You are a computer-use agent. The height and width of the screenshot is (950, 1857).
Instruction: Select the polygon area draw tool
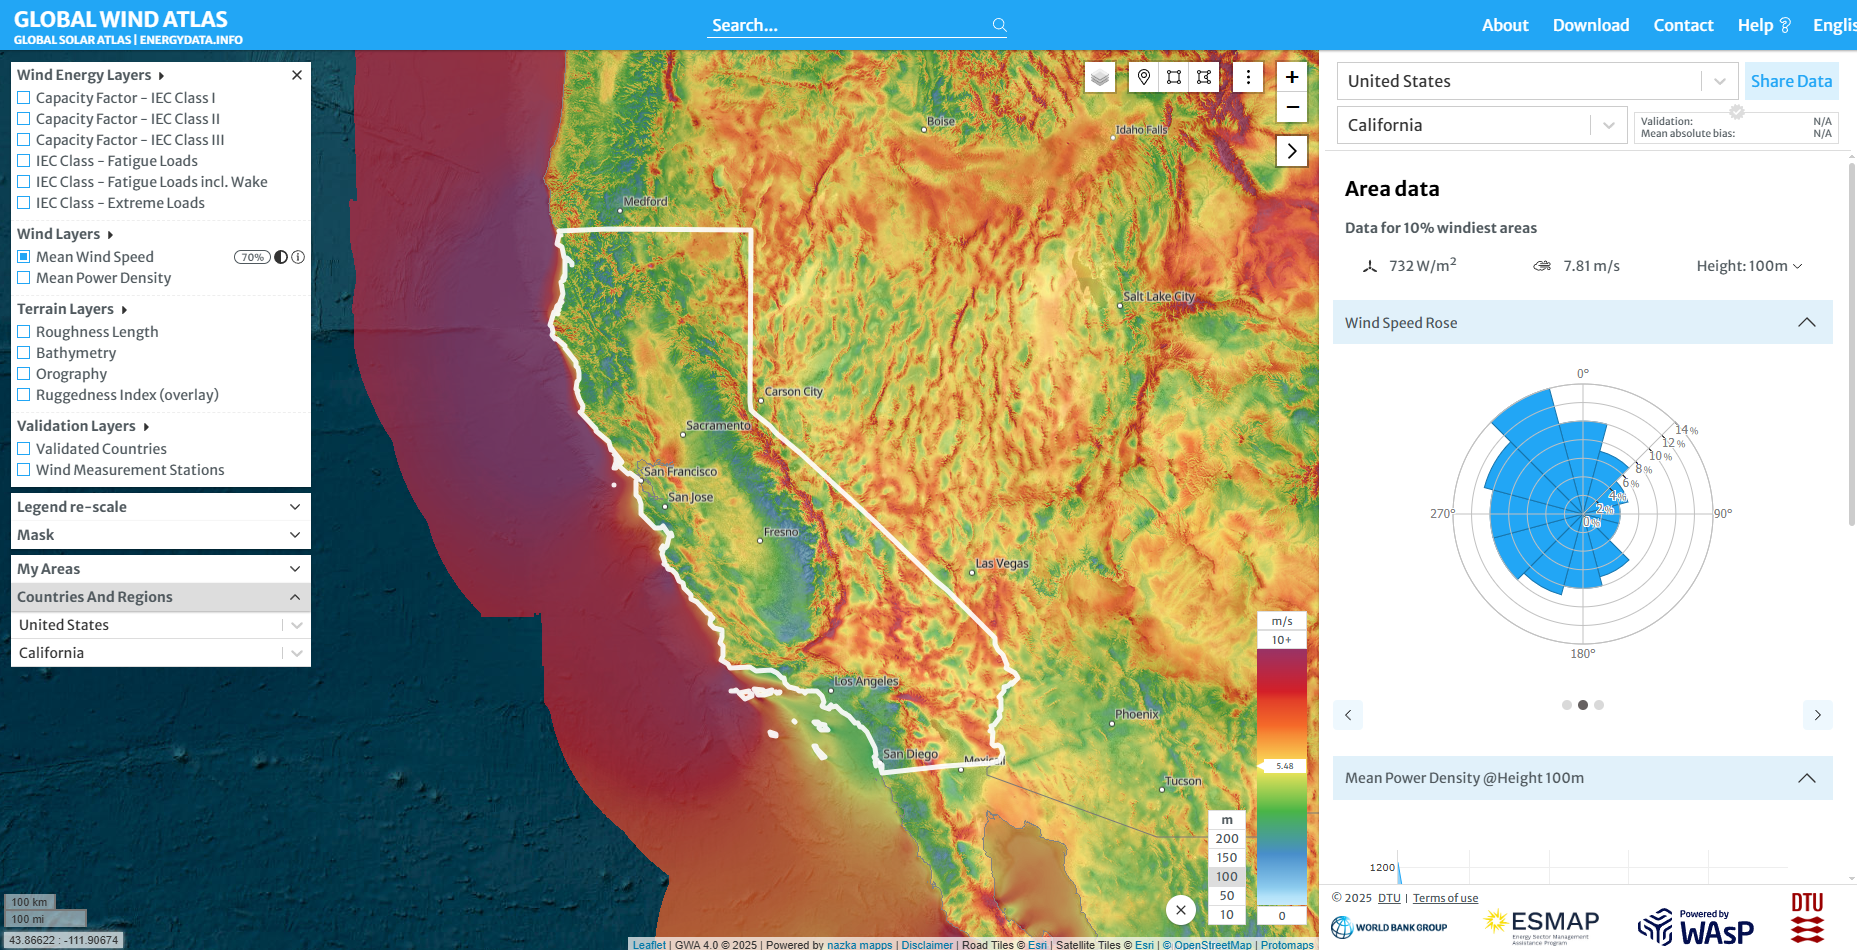pos(1204,77)
